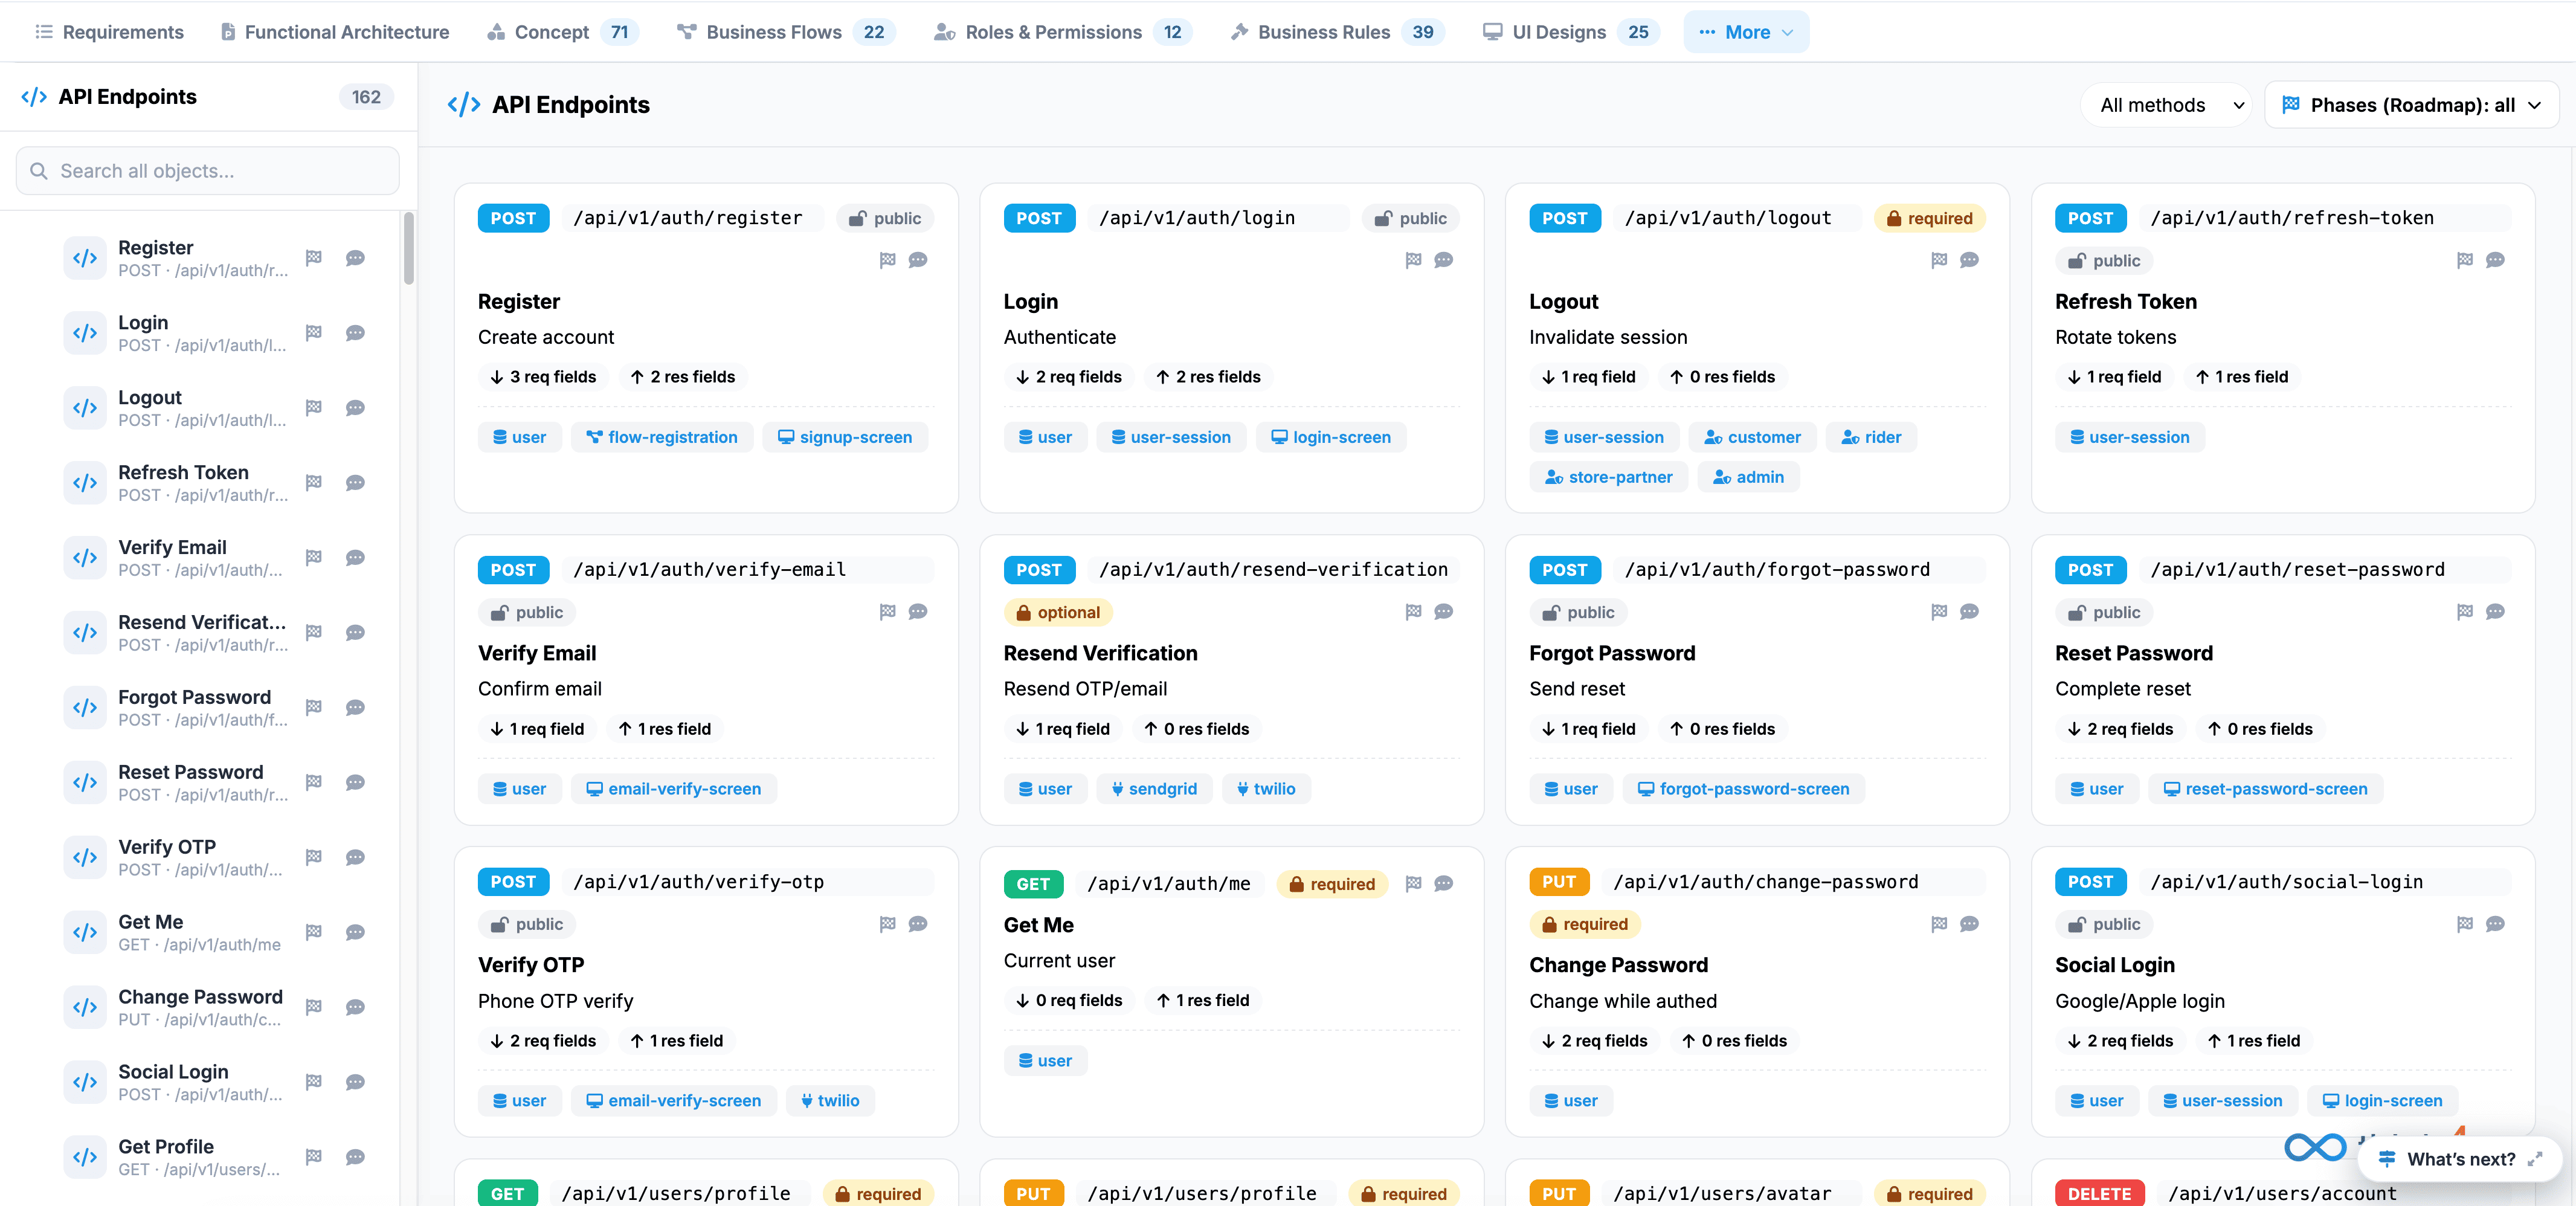Click the store-partner role tag
The image size is (2576, 1206).
[x=1608, y=477]
